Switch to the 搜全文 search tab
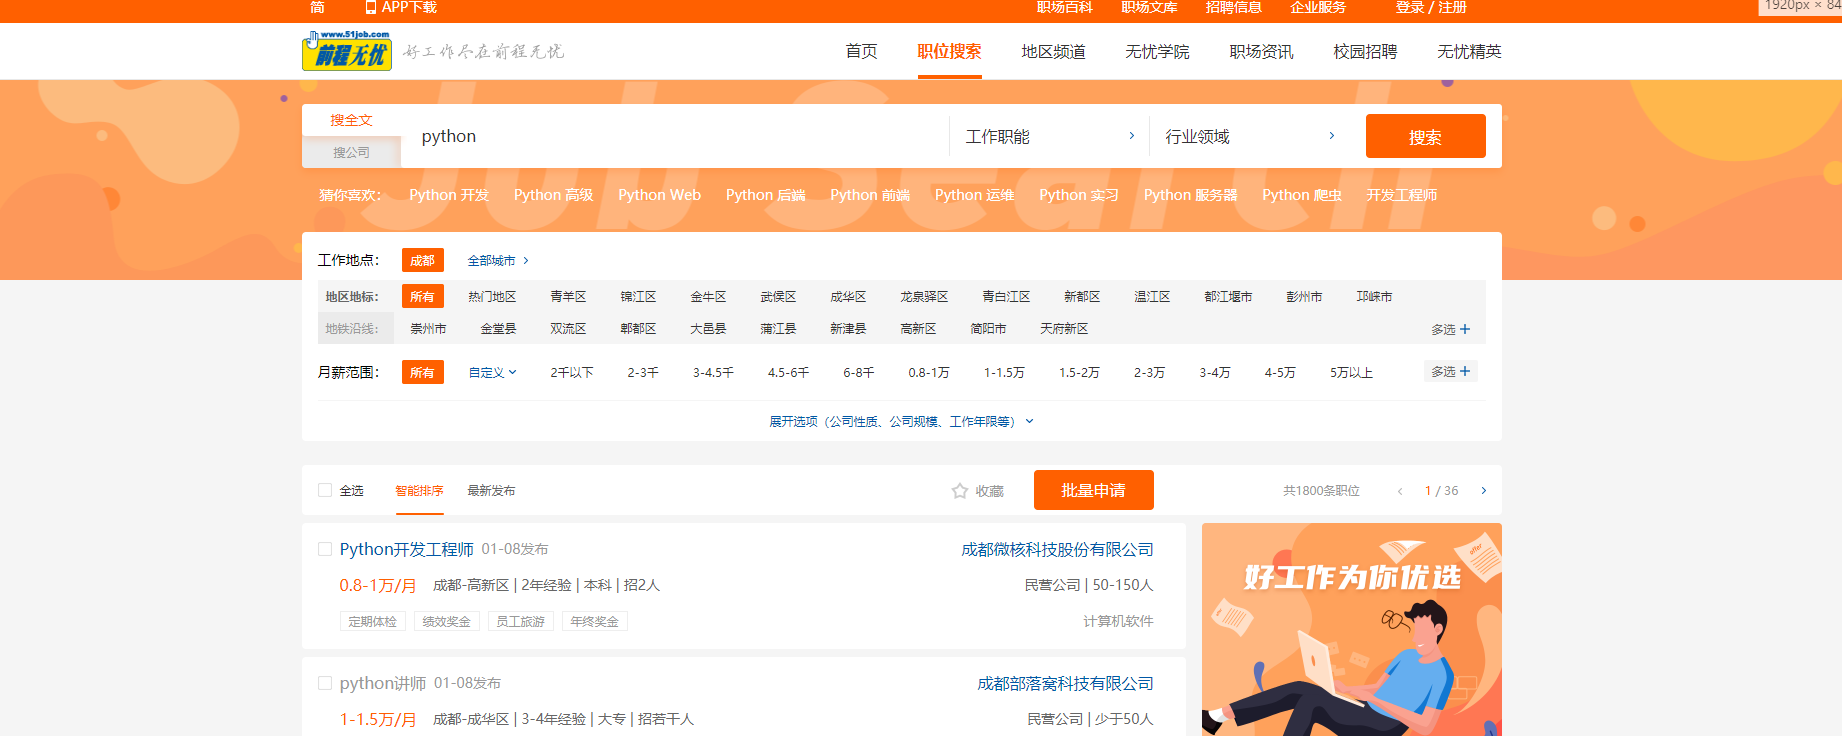 (351, 120)
